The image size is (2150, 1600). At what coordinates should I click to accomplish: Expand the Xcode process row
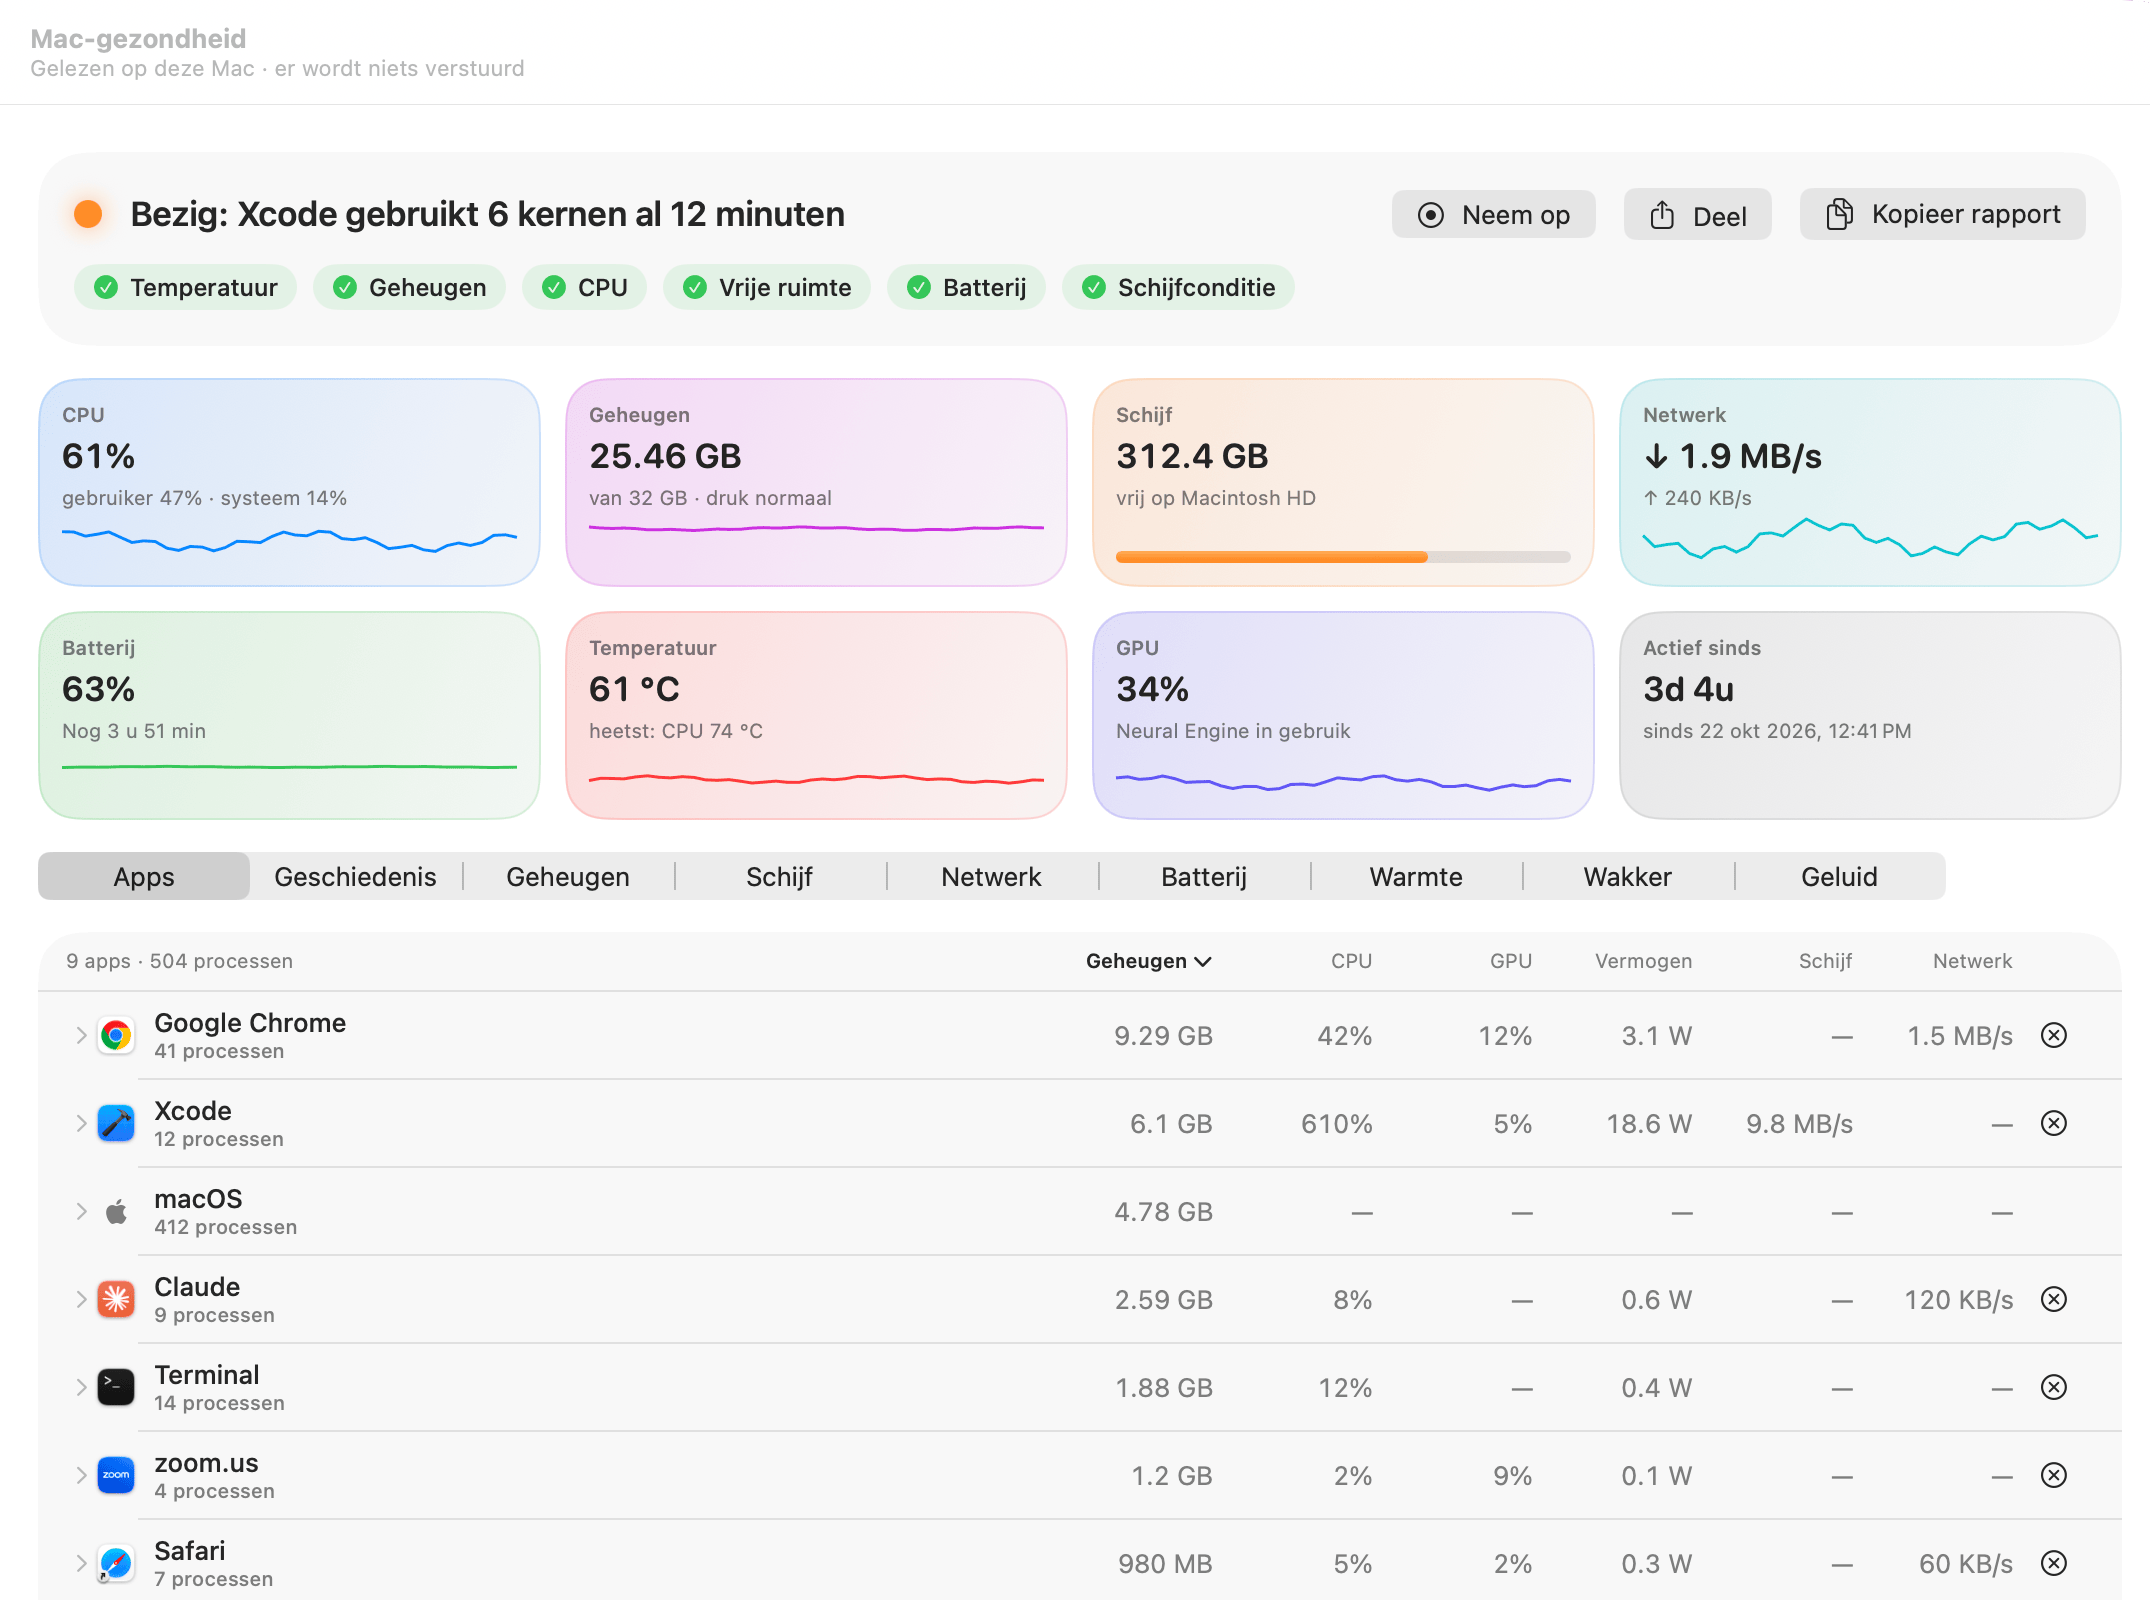[x=81, y=1123]
